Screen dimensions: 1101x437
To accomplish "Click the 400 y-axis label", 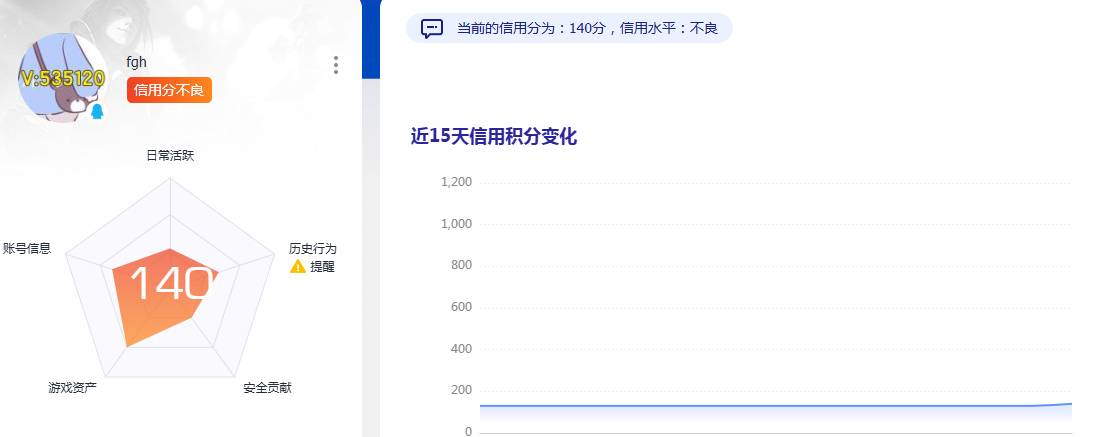I will click(461, 348).
